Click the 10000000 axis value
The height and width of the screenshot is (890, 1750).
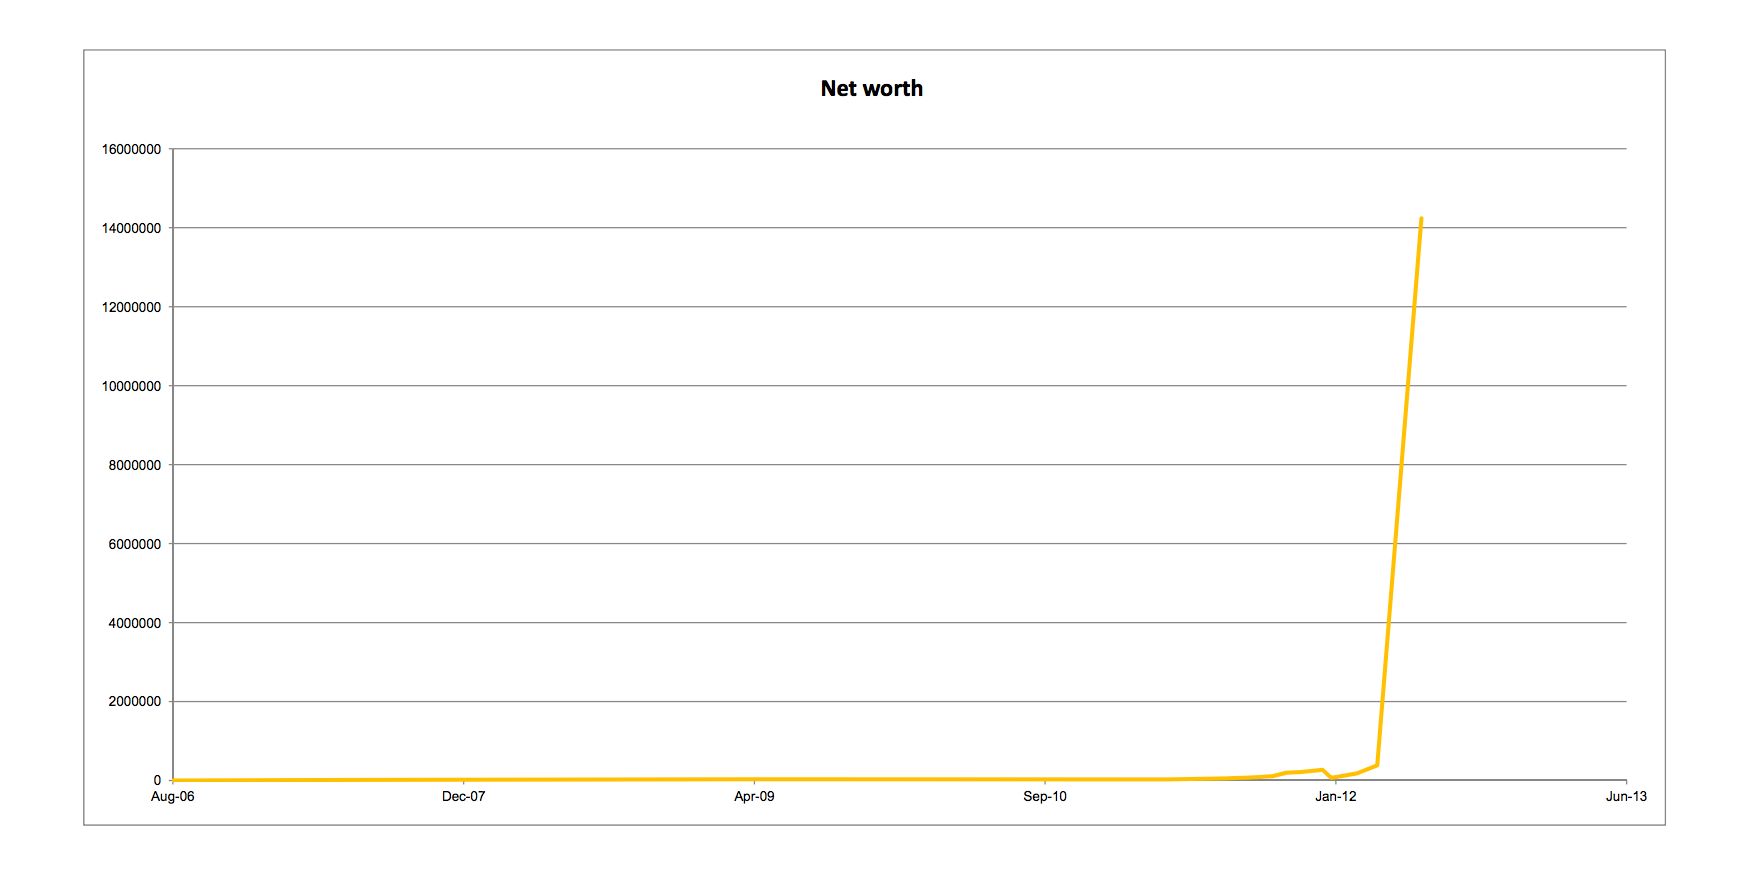click(131, 386)
